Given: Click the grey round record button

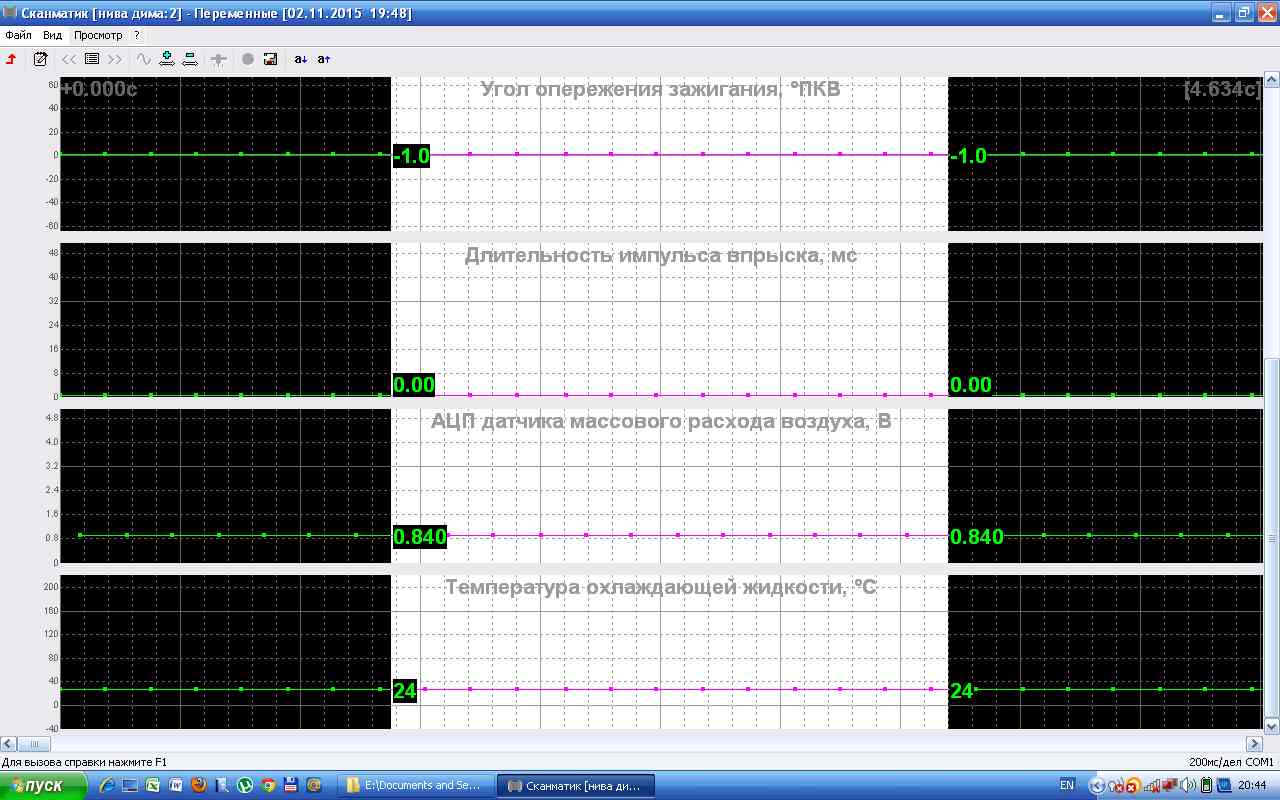Looking at the screenshot, I should [x=248, y=59].
